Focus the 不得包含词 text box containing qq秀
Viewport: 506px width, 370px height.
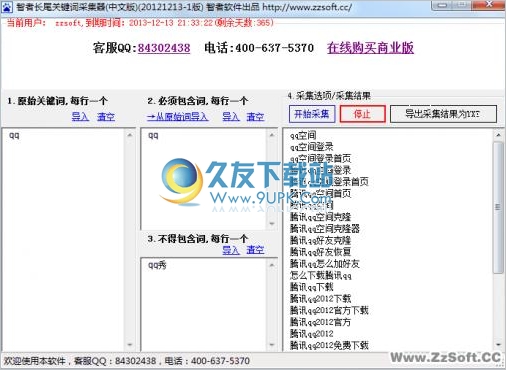pos(204,304)
